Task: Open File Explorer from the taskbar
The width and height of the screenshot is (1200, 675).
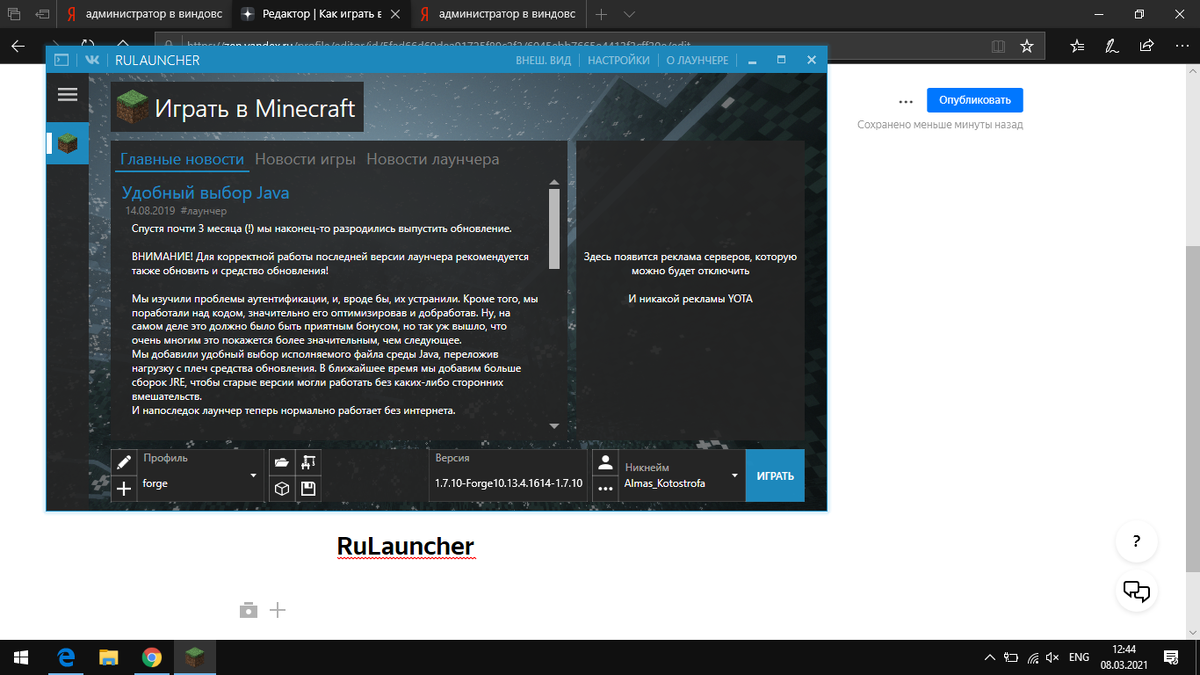Action: click(x=109, y=657)
